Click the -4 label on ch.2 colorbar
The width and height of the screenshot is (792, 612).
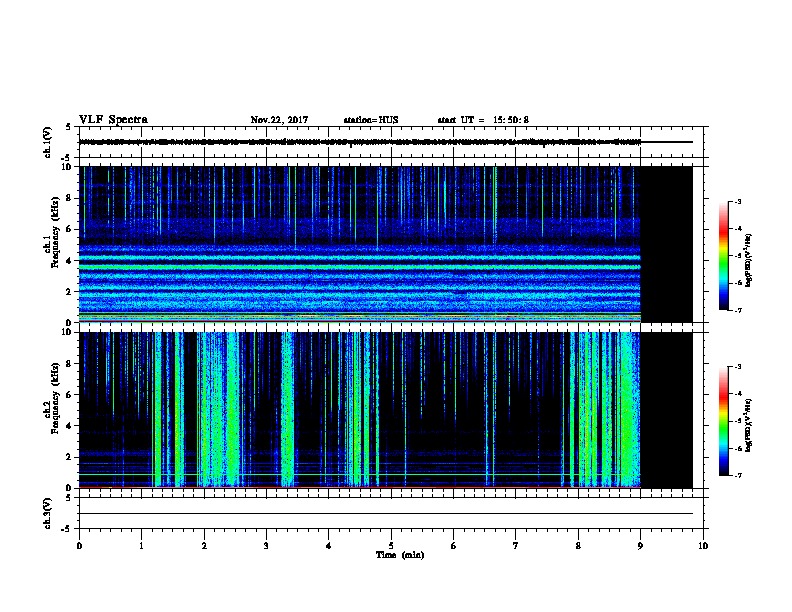[738, 394]
